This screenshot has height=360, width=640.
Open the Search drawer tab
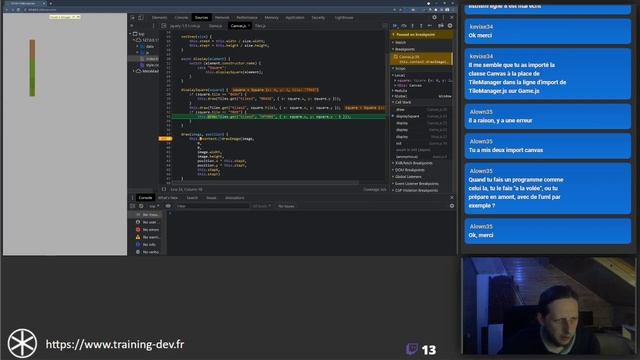coord(192,198)
